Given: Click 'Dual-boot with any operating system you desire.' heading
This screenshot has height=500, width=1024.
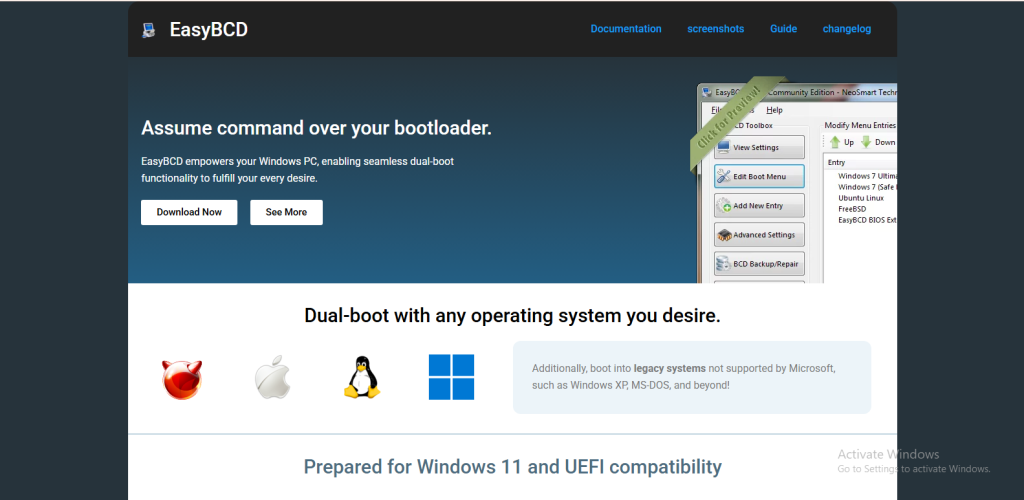Looking at the screenshot, I should [x=512, y=316].
